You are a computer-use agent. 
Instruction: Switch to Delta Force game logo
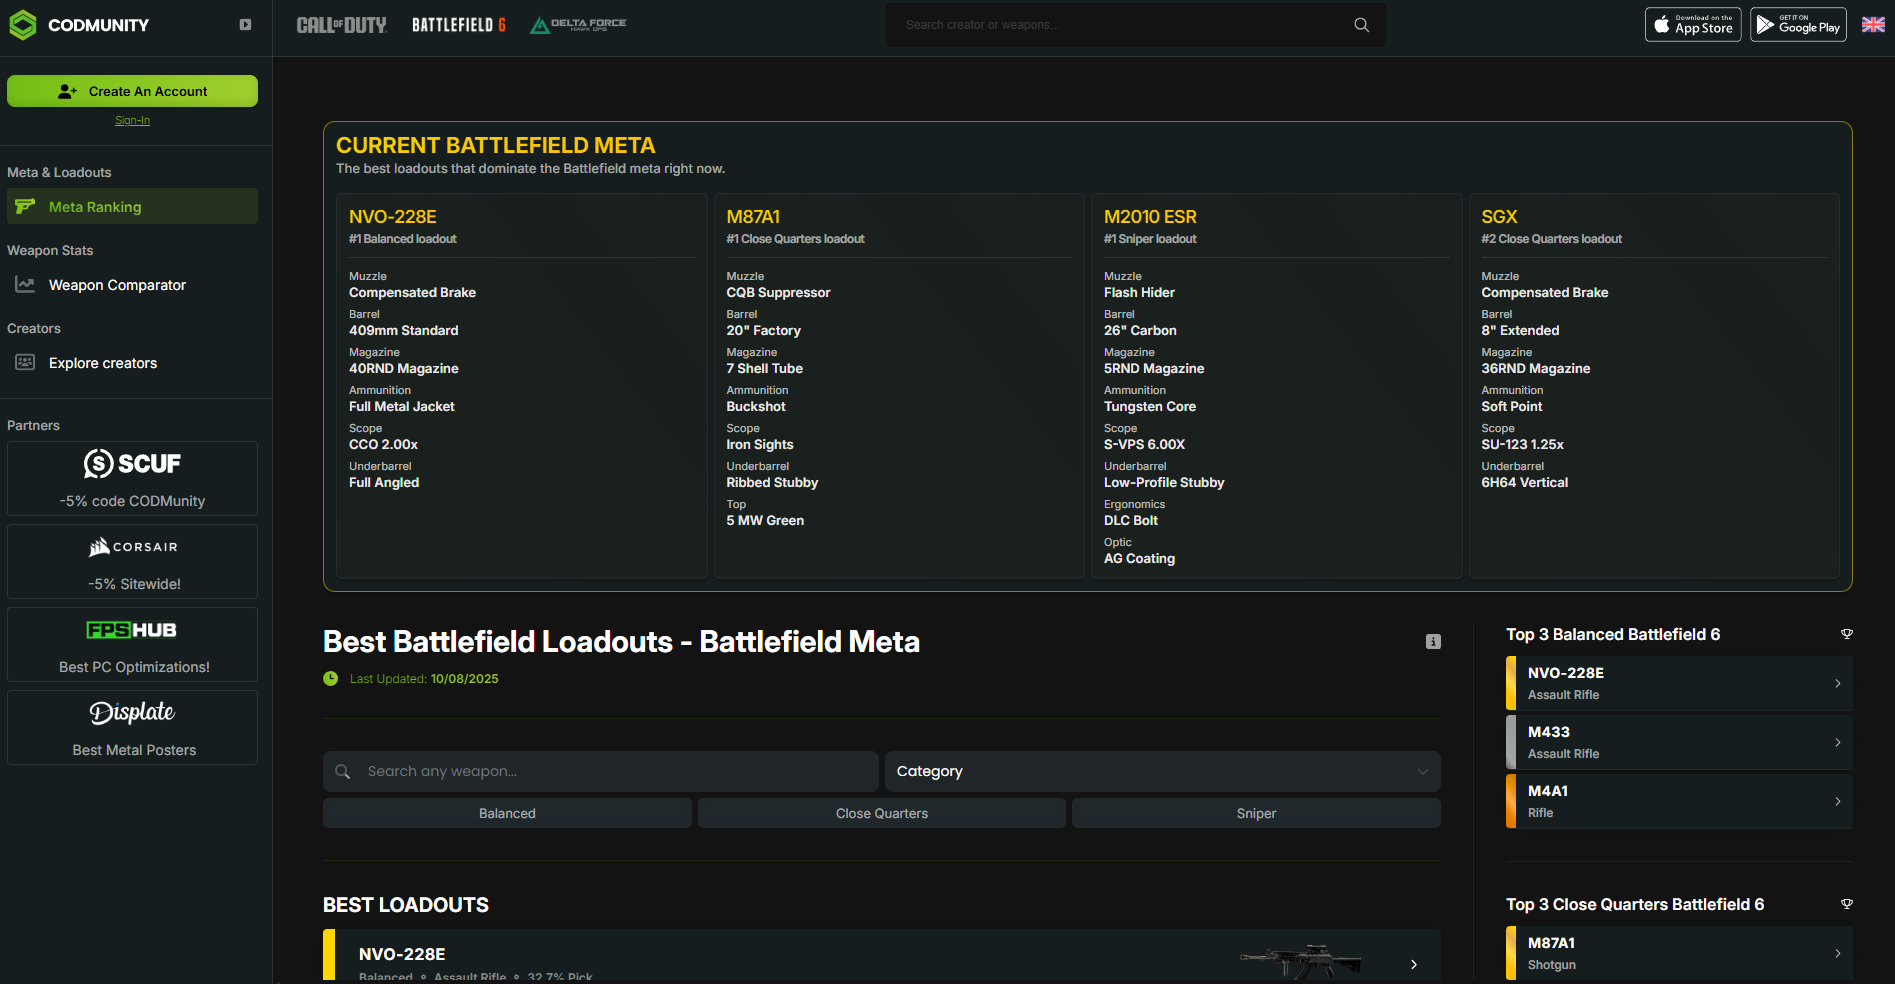(578, 25)
